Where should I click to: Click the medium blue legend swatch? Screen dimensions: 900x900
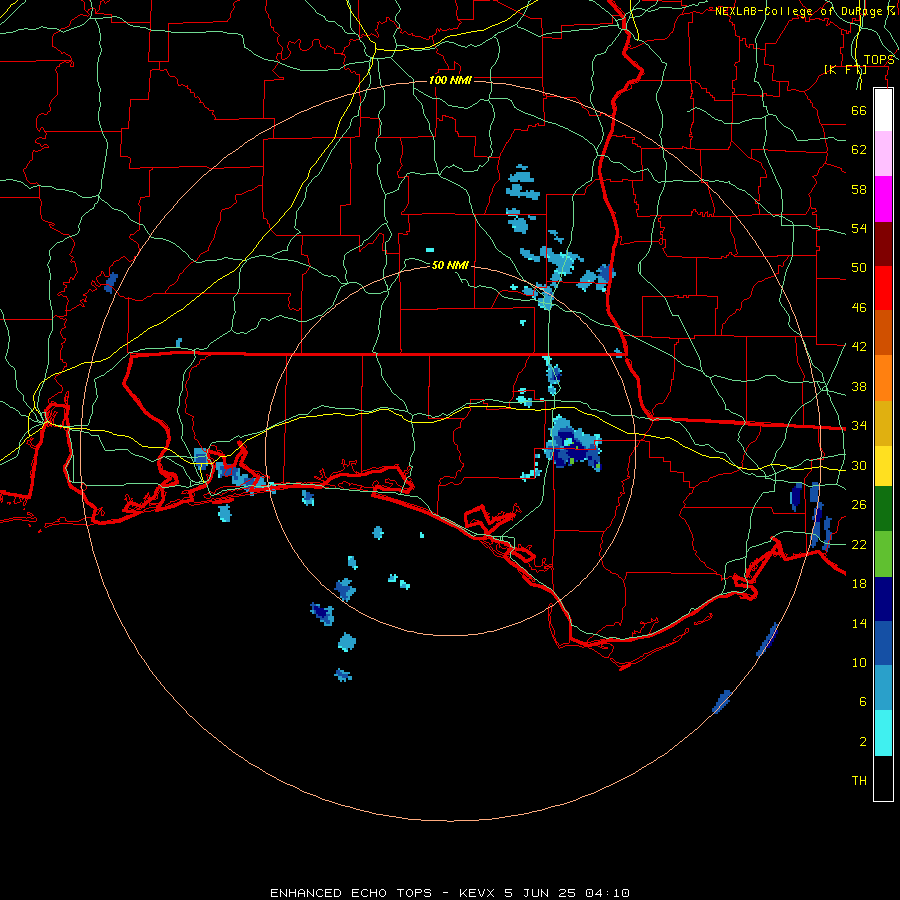(x=883, y=643)
